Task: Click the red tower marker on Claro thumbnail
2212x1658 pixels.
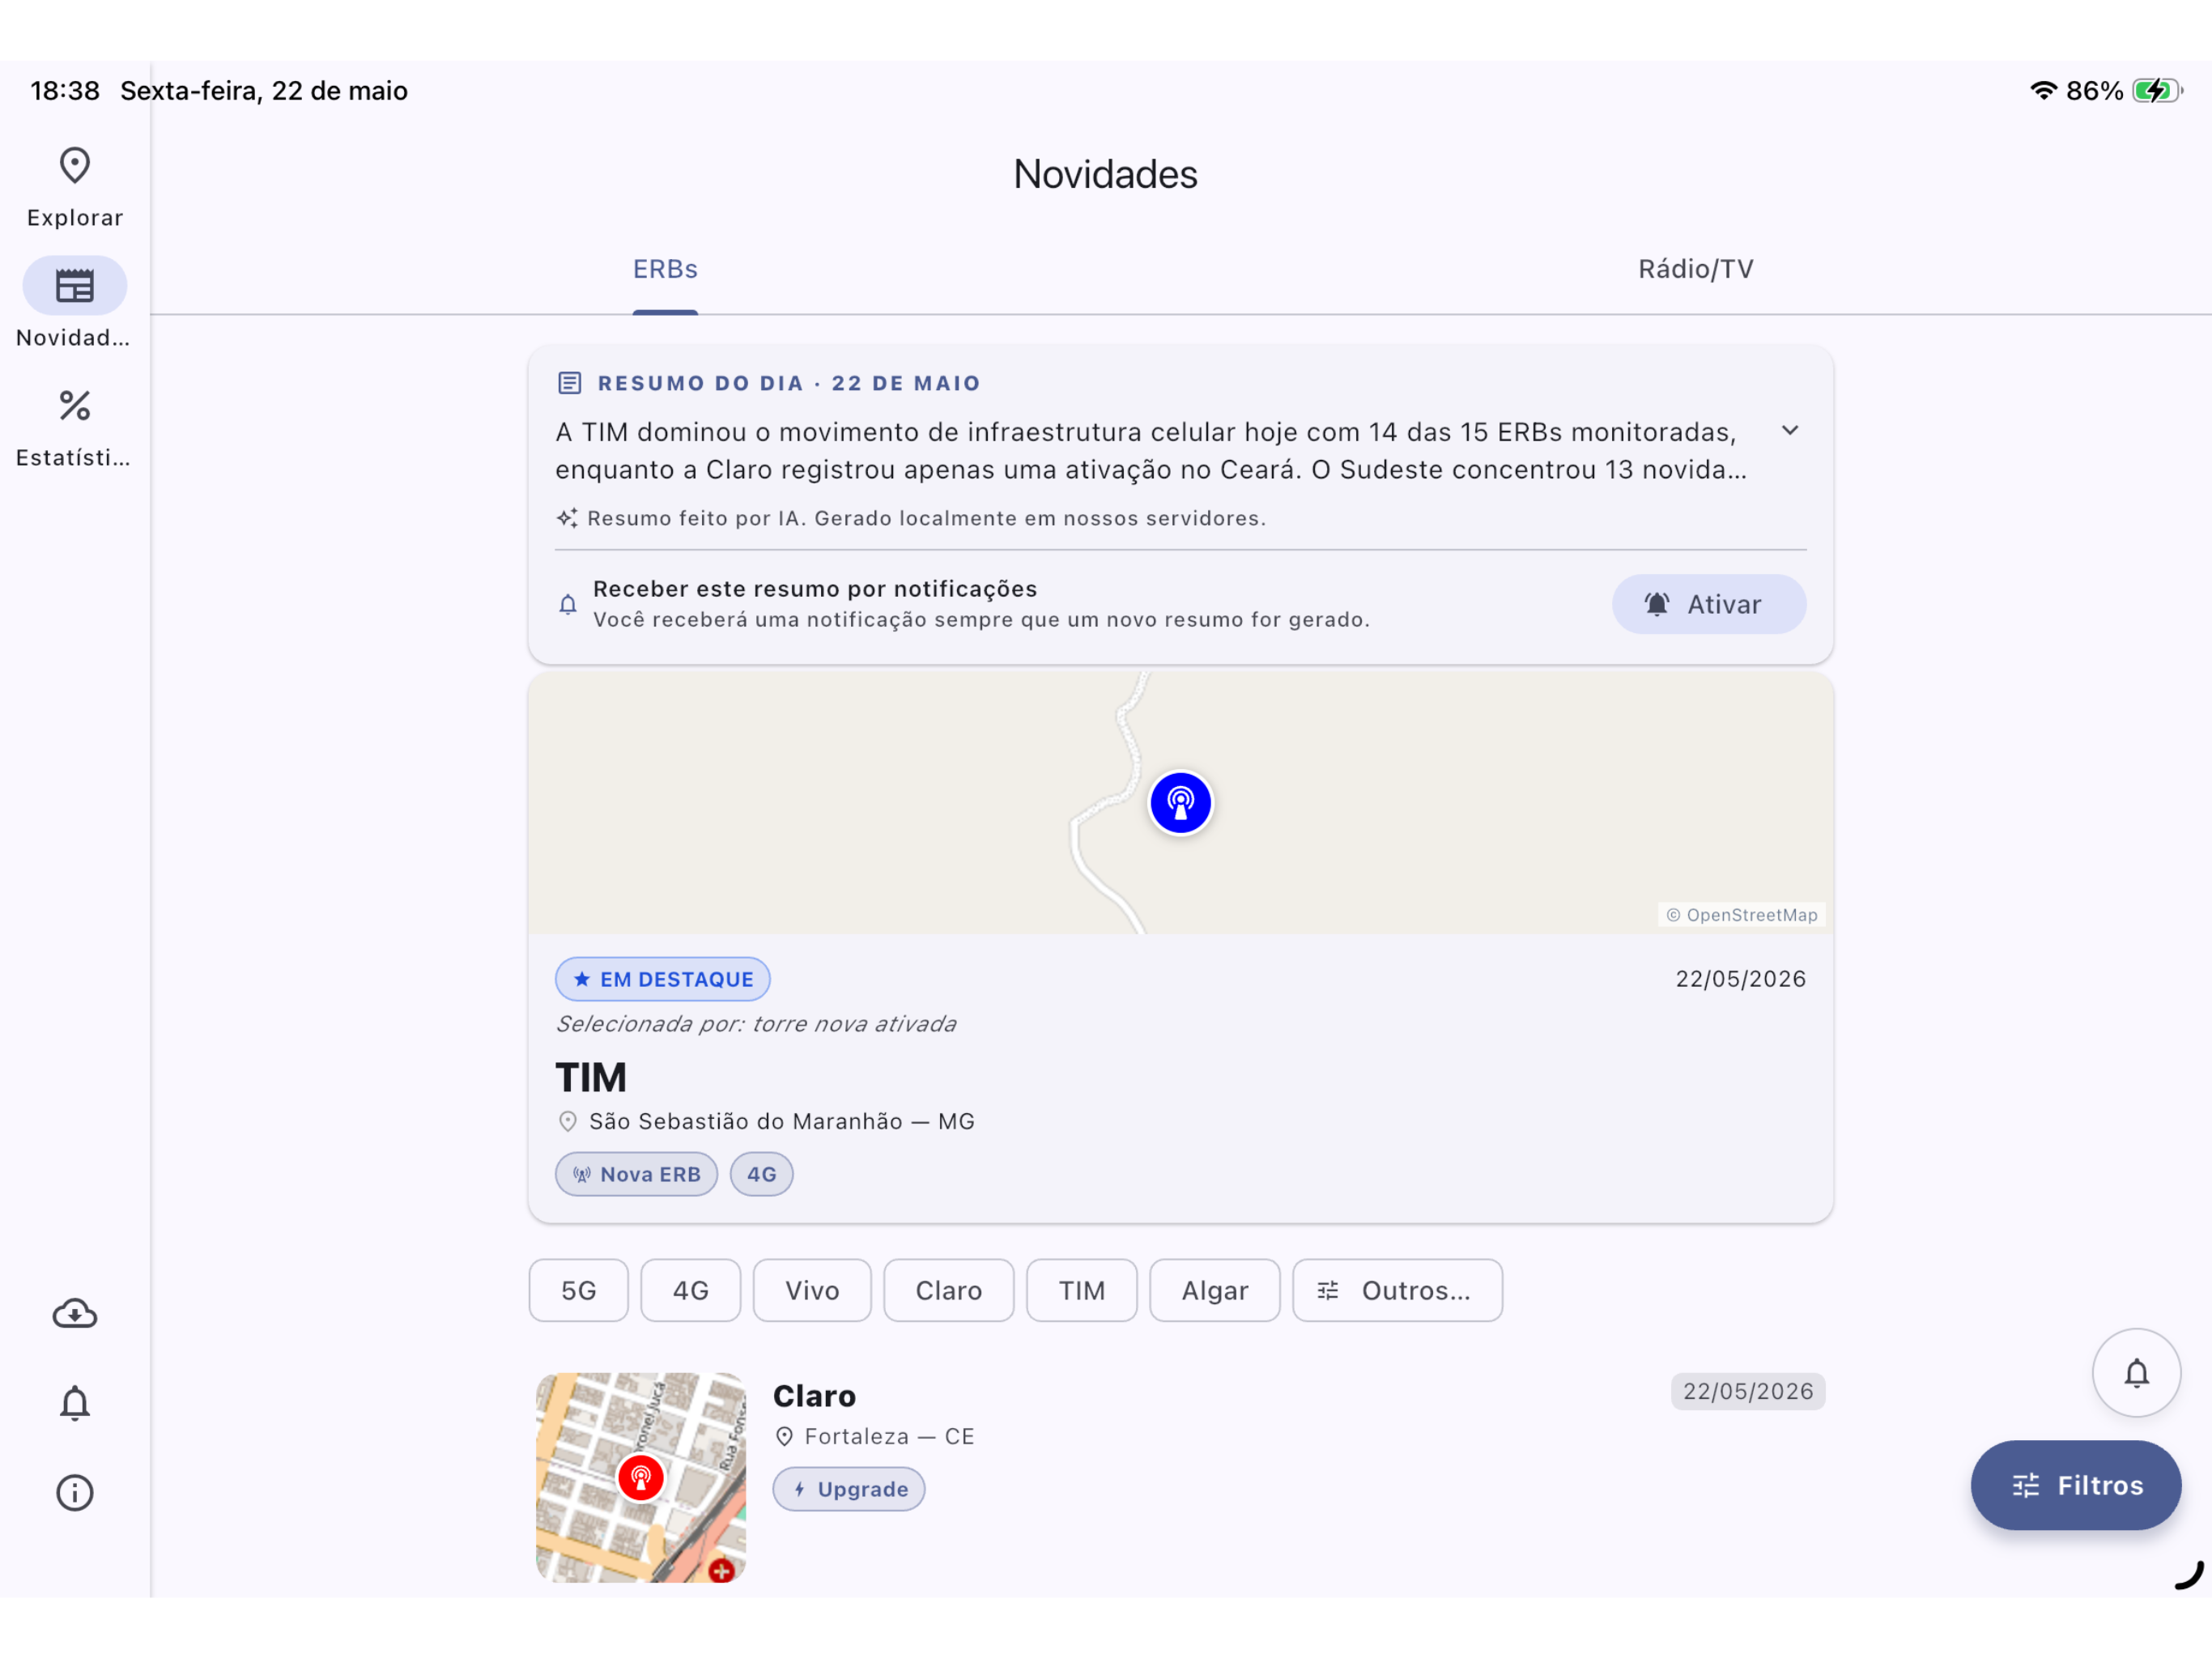Action: pos(641,1477)
